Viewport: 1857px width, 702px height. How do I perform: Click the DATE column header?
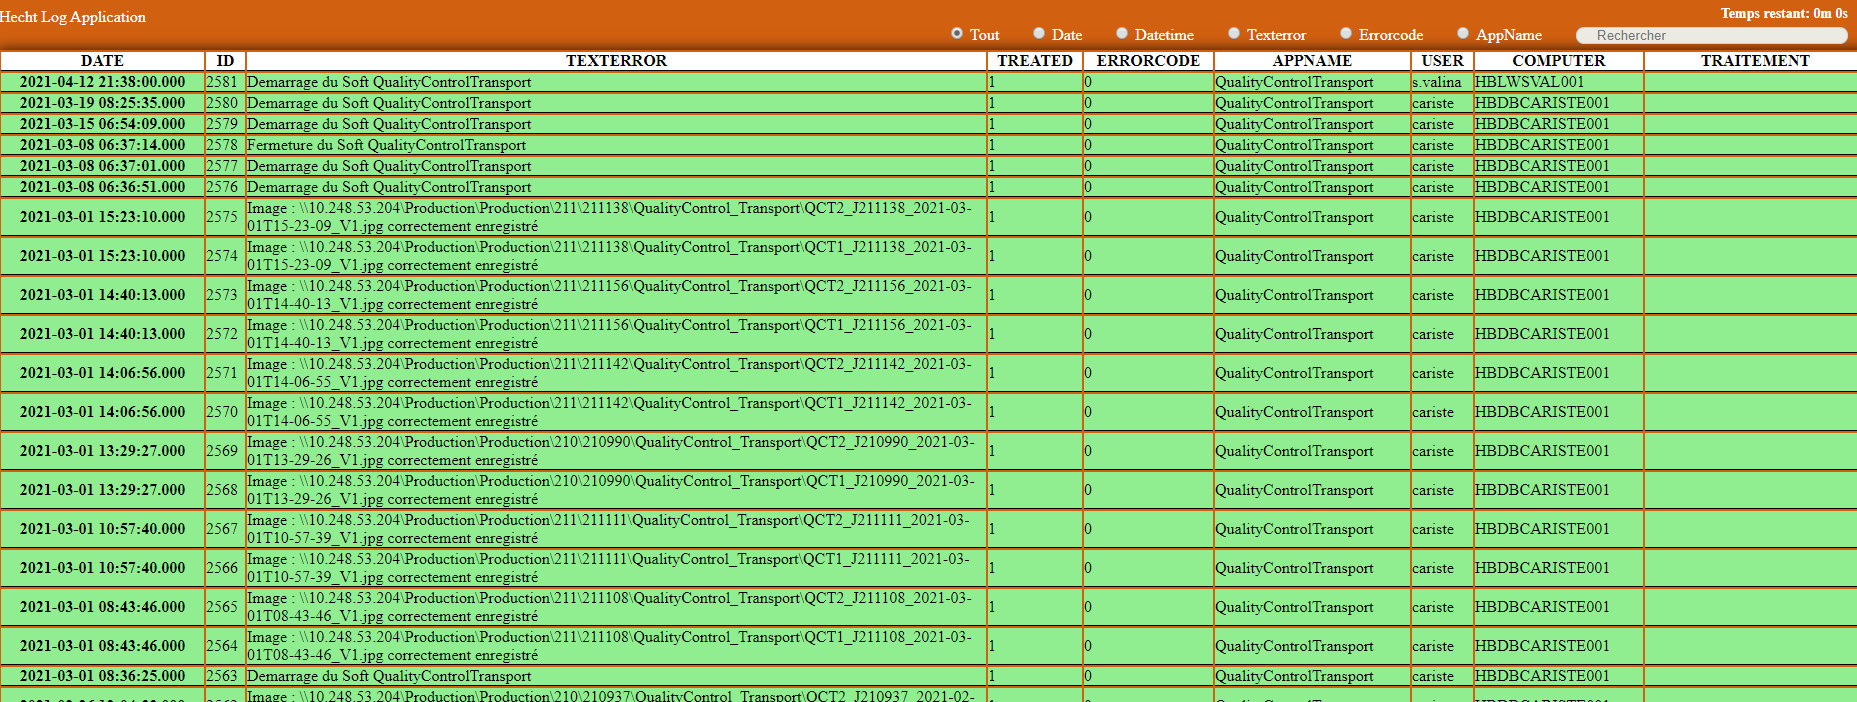(x=102, y=61)
